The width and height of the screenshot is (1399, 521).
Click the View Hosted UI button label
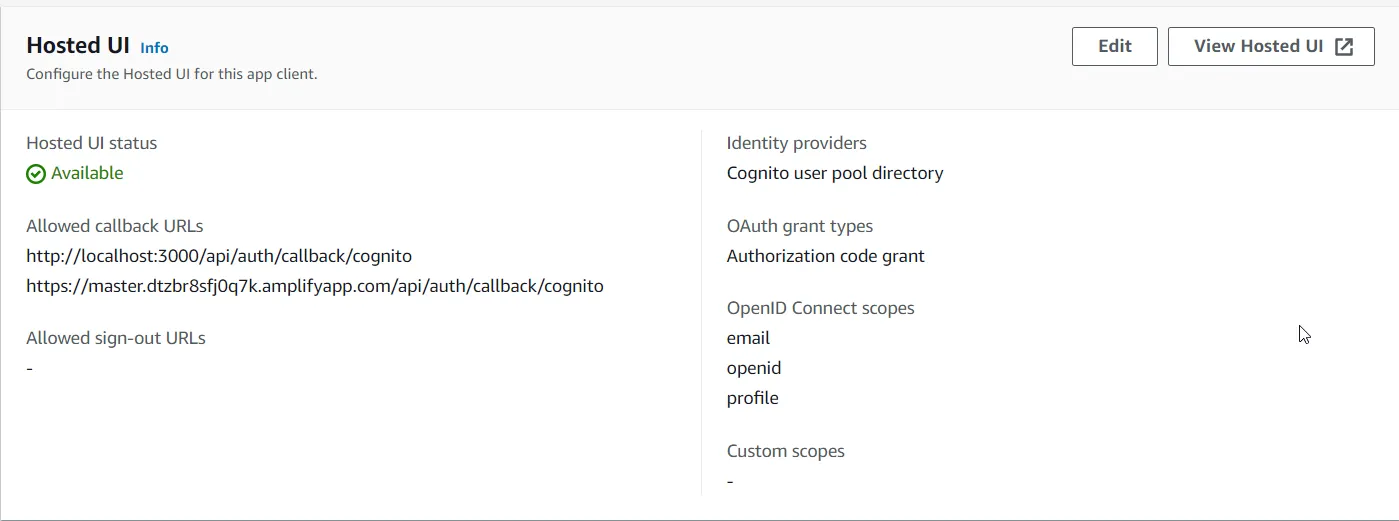[1258, 46]
